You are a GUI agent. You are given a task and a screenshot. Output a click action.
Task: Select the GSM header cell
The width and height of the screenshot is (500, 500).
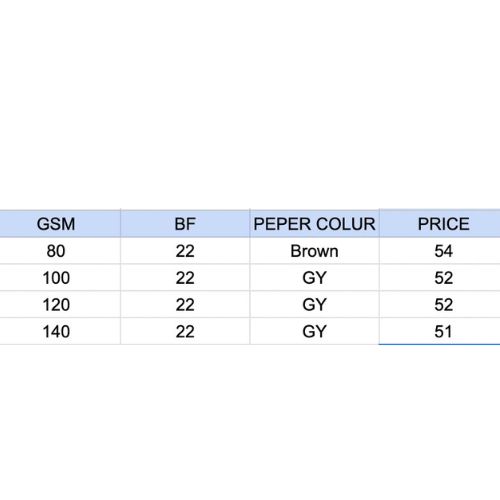[x=60, y=224]
